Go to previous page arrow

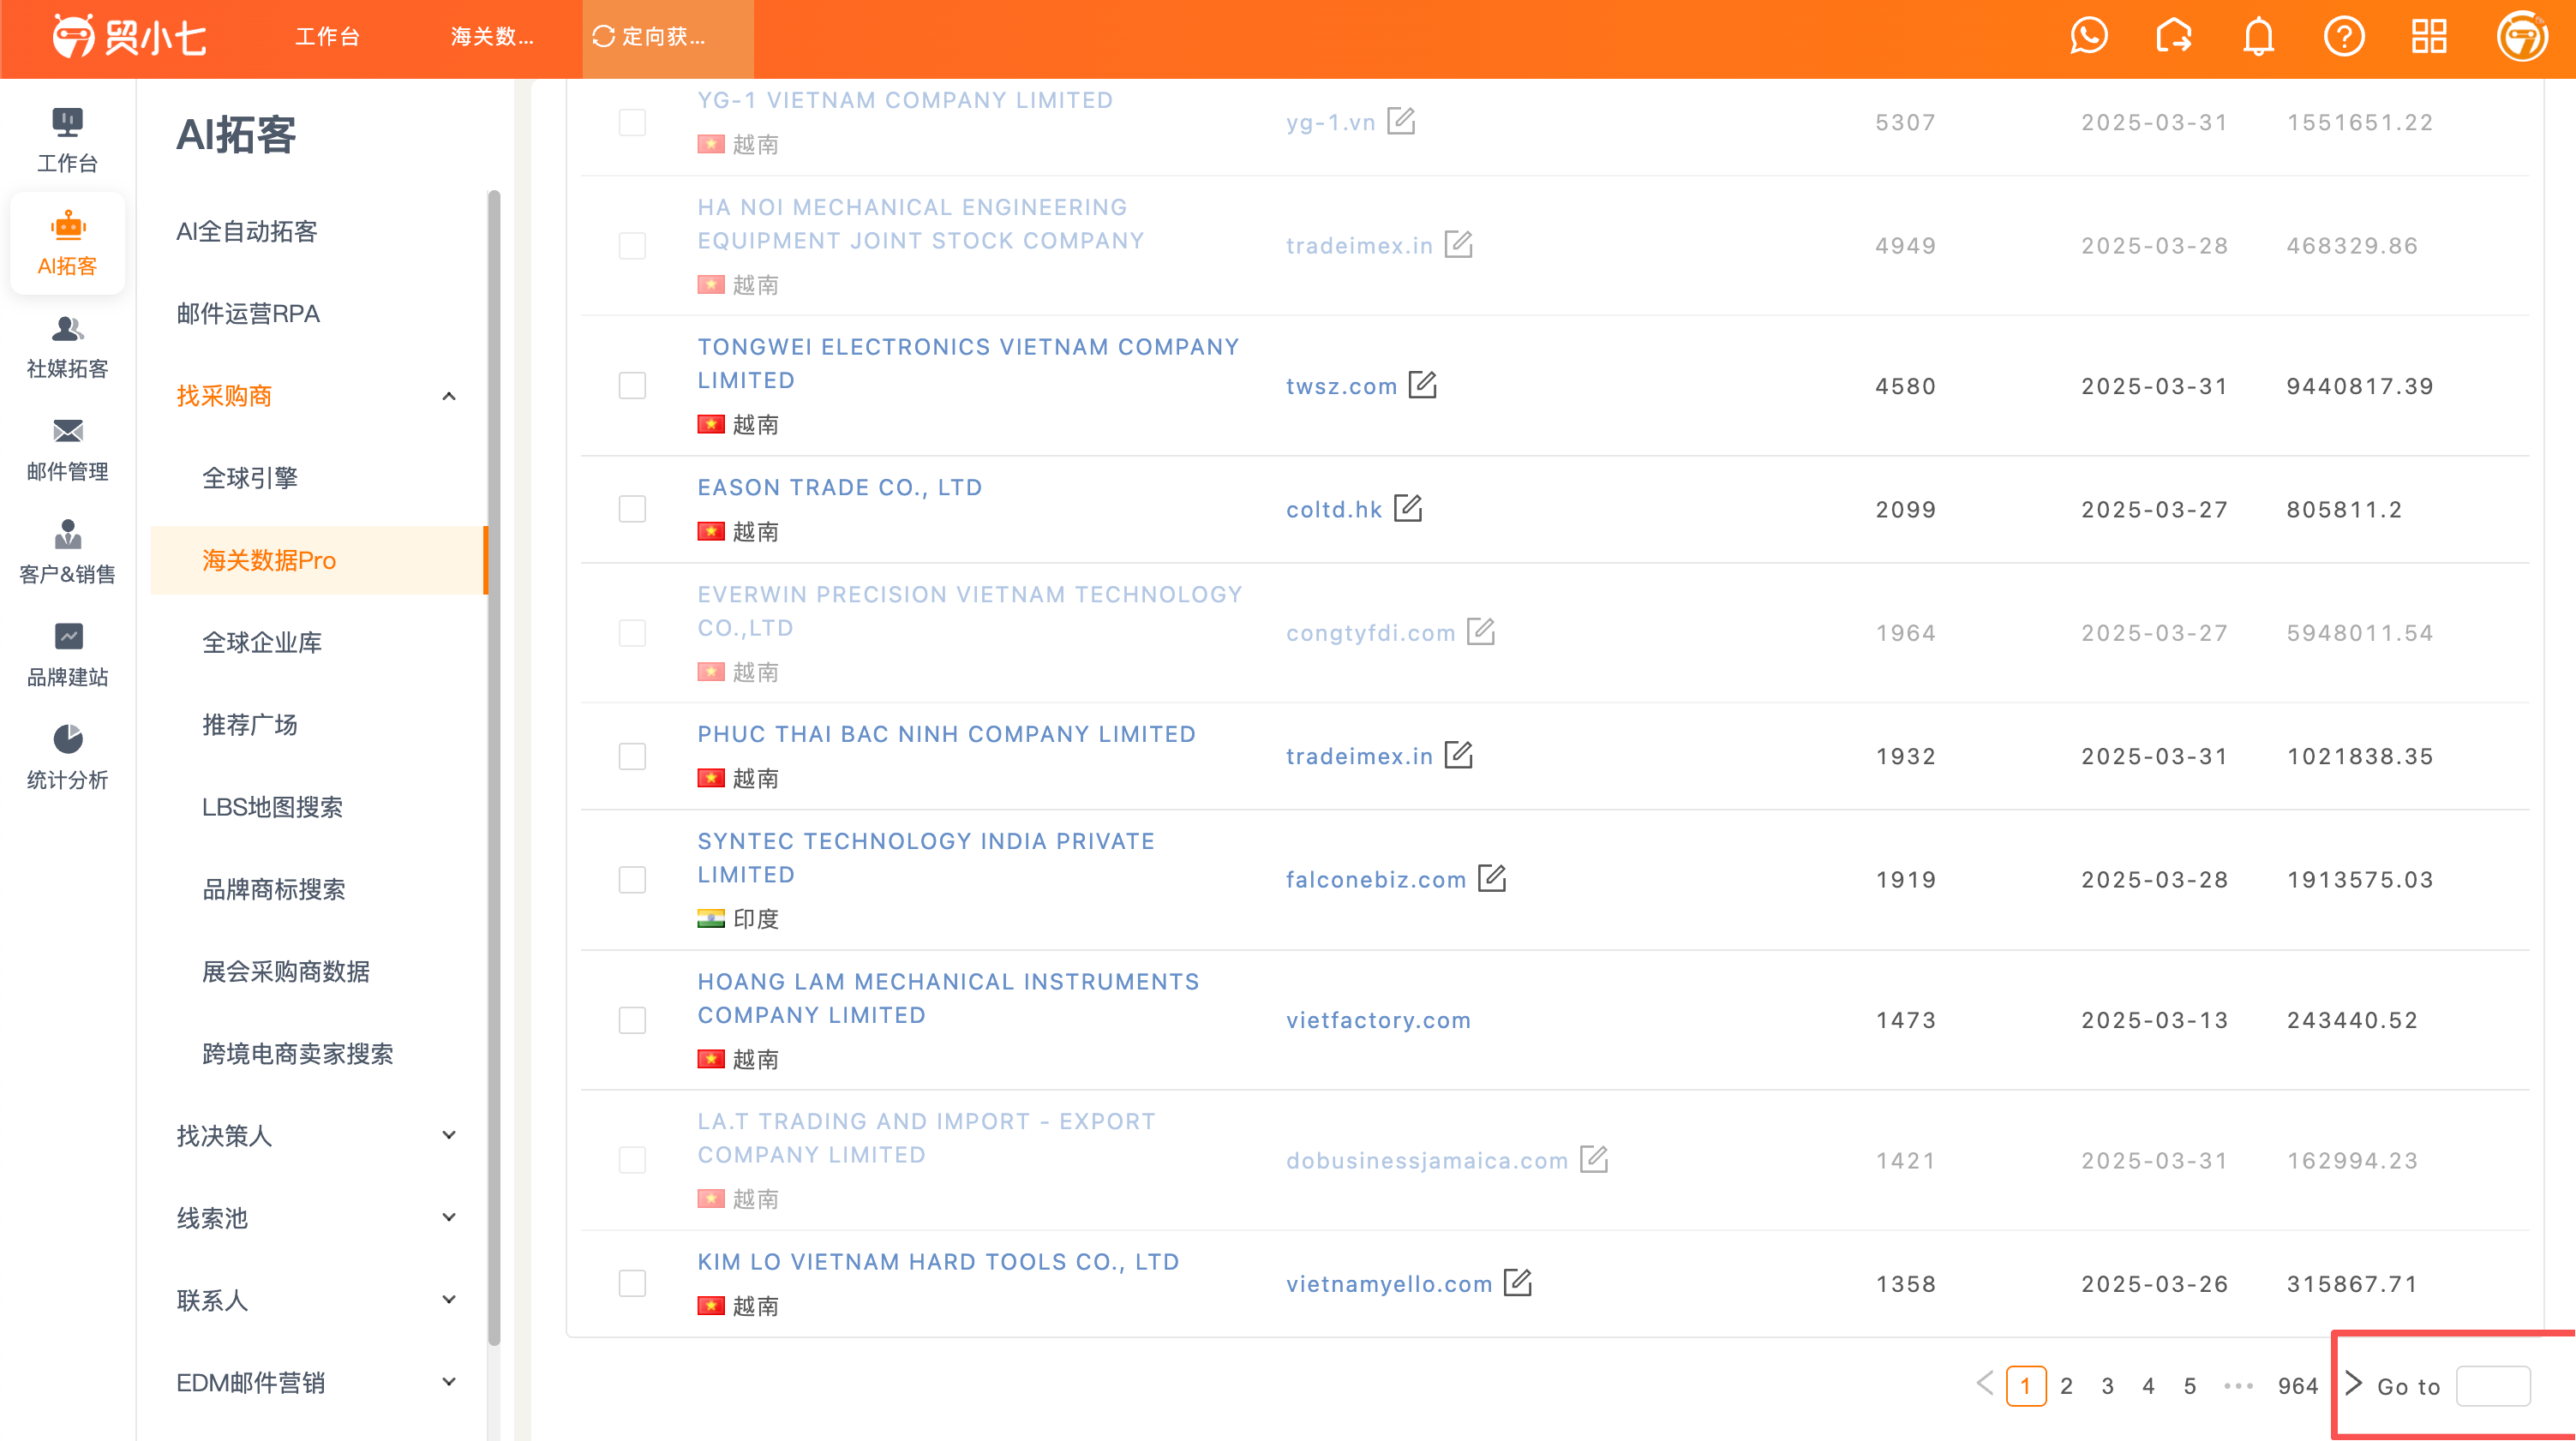tap(1985, 1384)
